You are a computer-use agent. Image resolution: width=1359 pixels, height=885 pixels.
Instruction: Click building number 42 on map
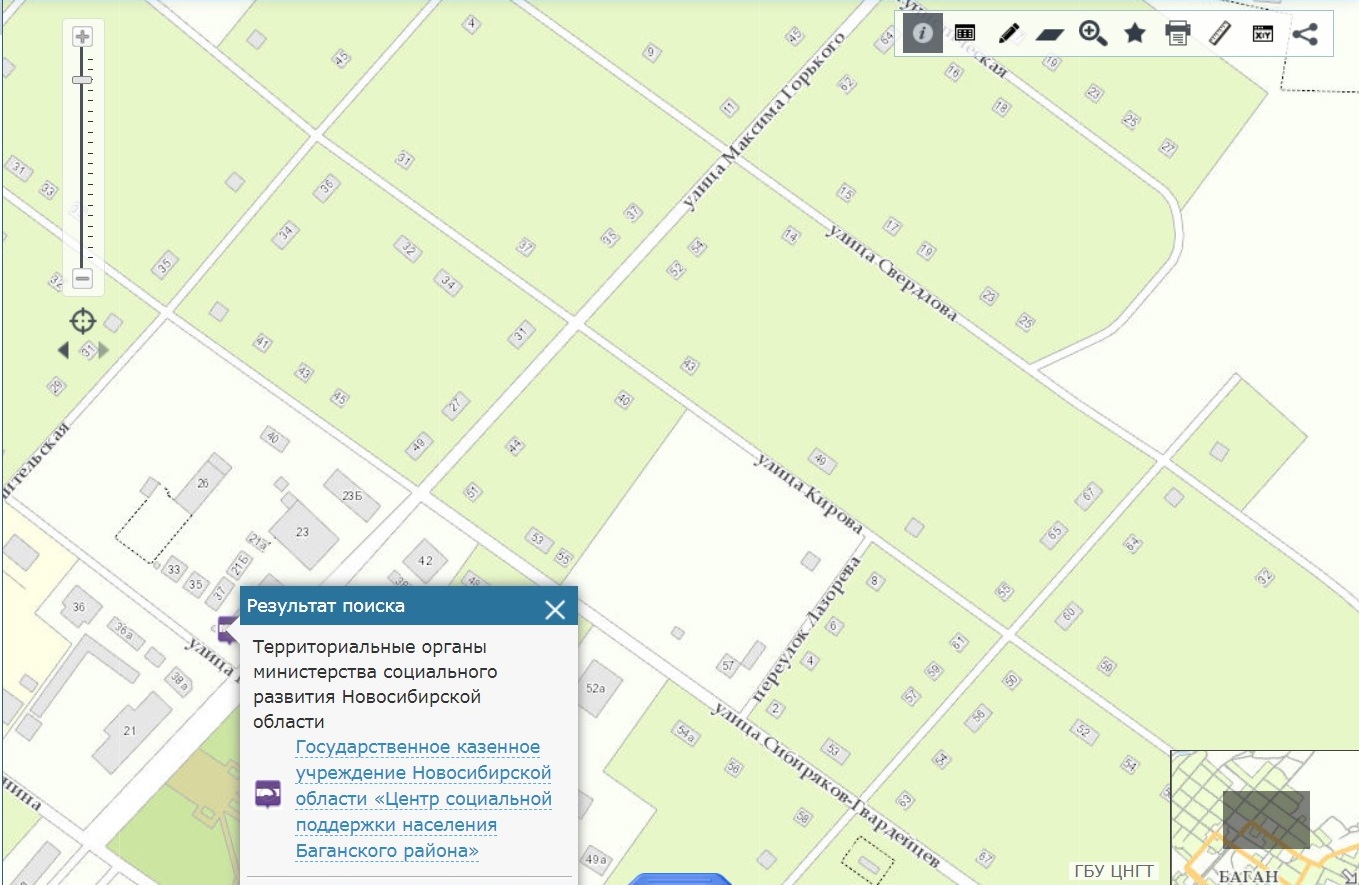(426, 560)
